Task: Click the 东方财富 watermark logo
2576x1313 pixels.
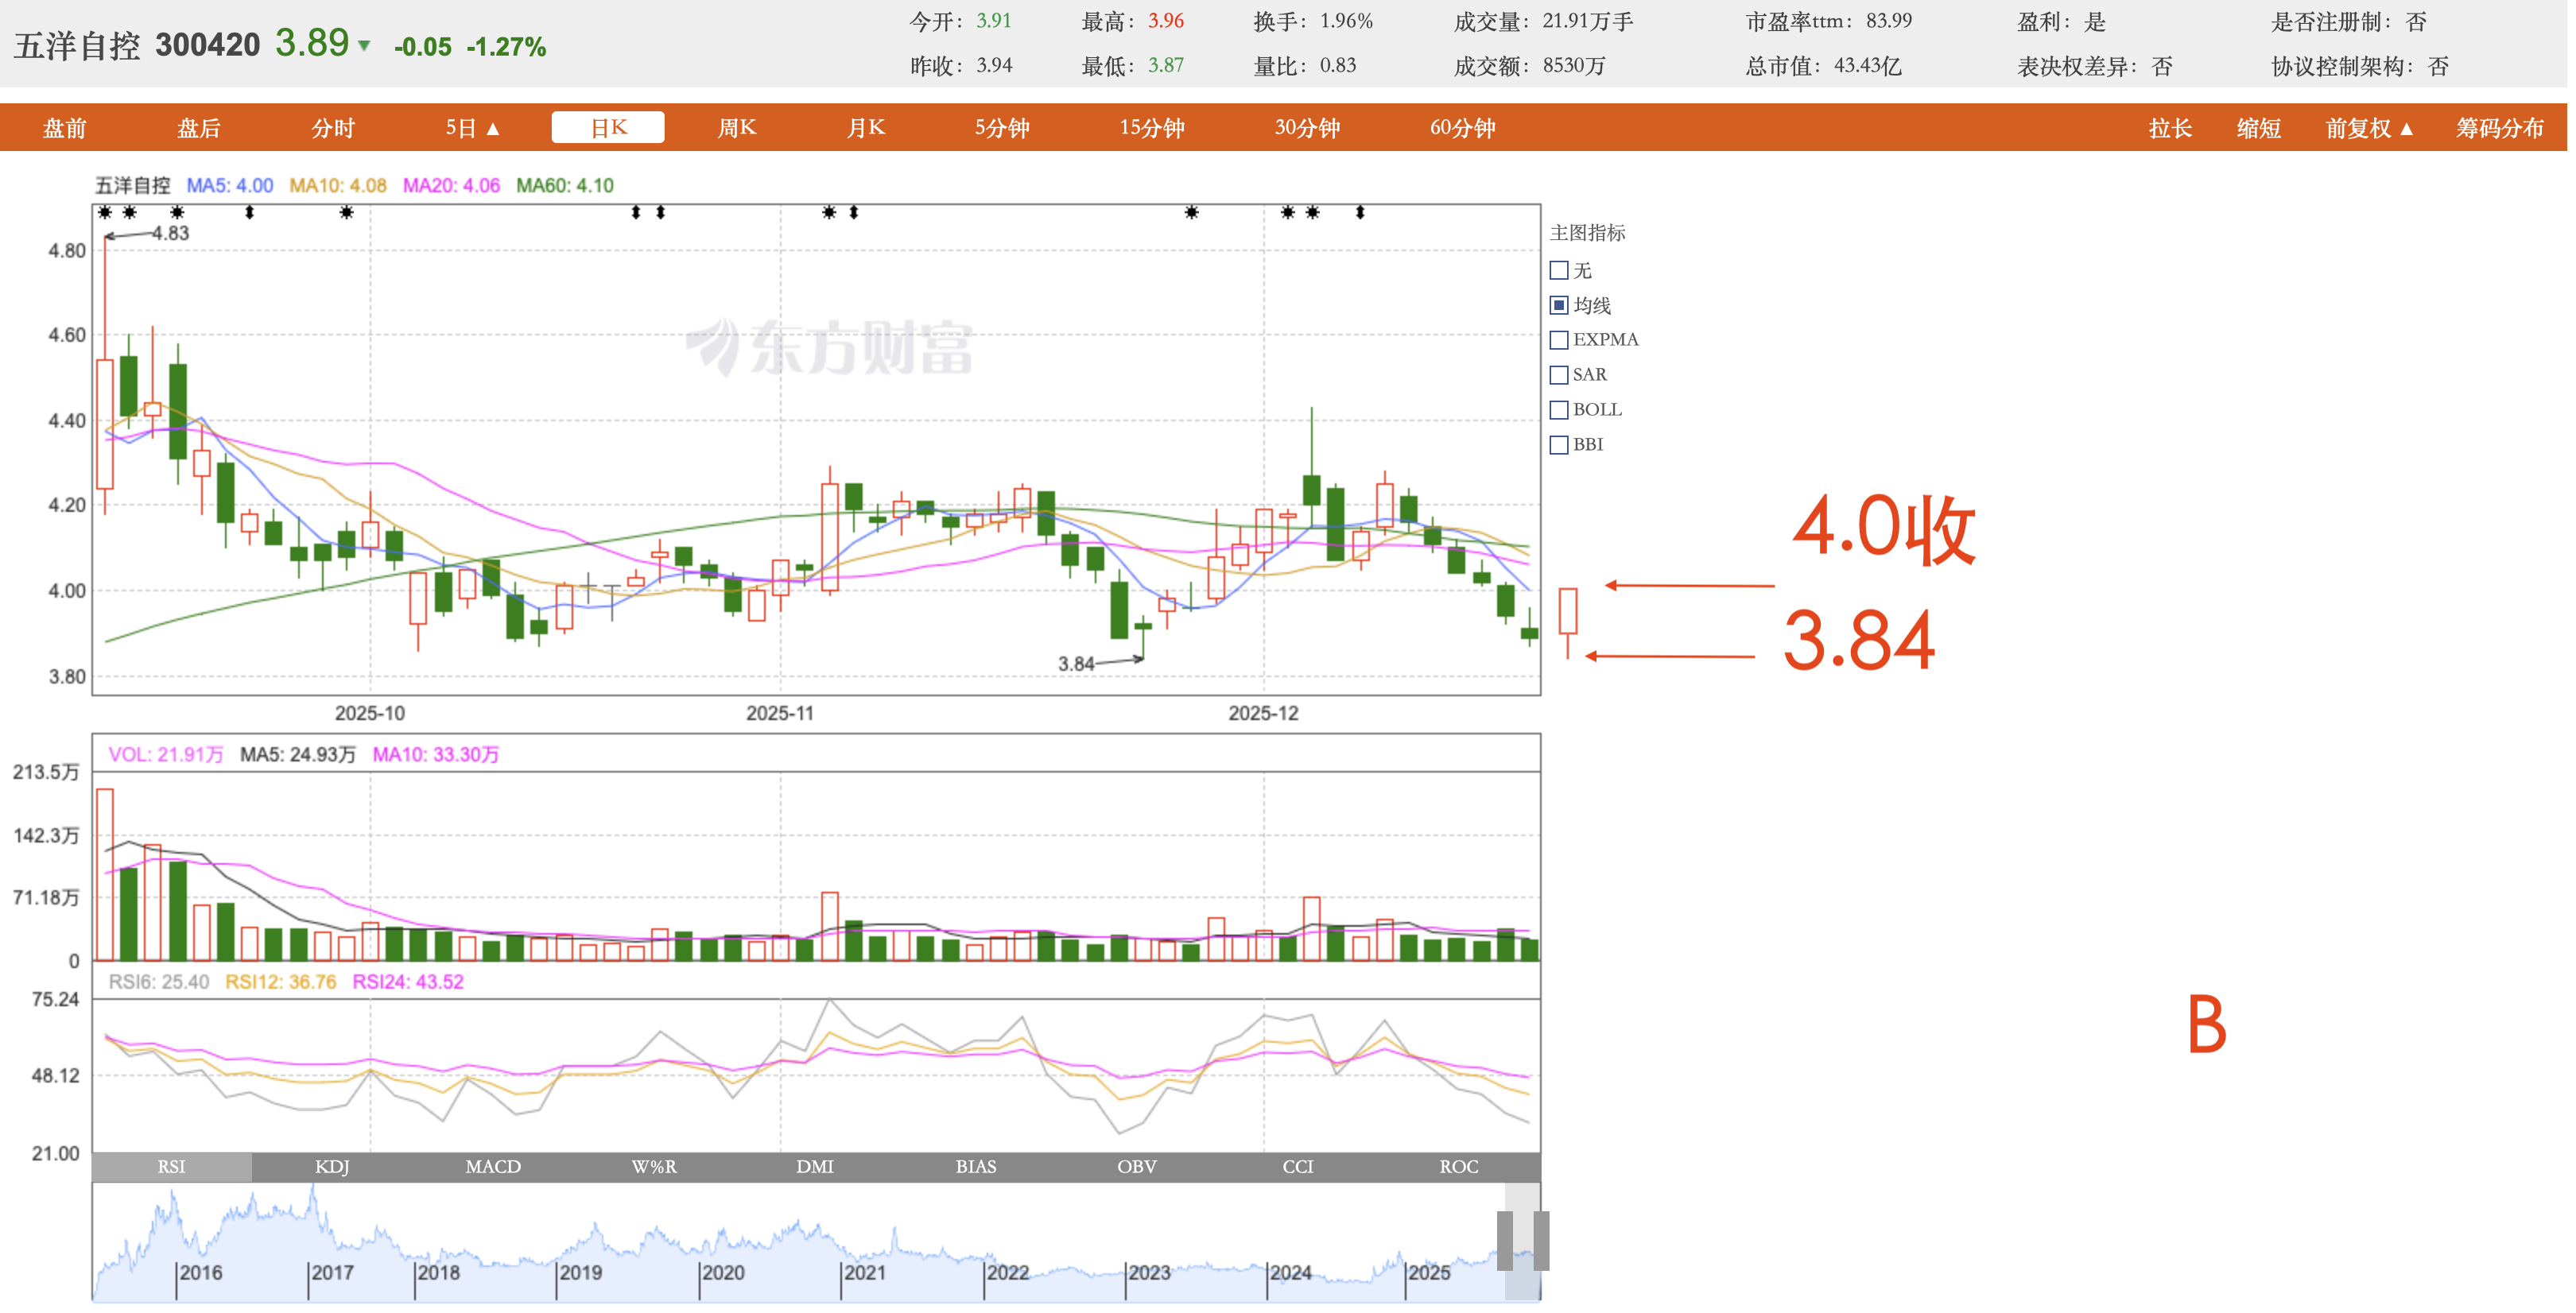Action: point(830,347)
